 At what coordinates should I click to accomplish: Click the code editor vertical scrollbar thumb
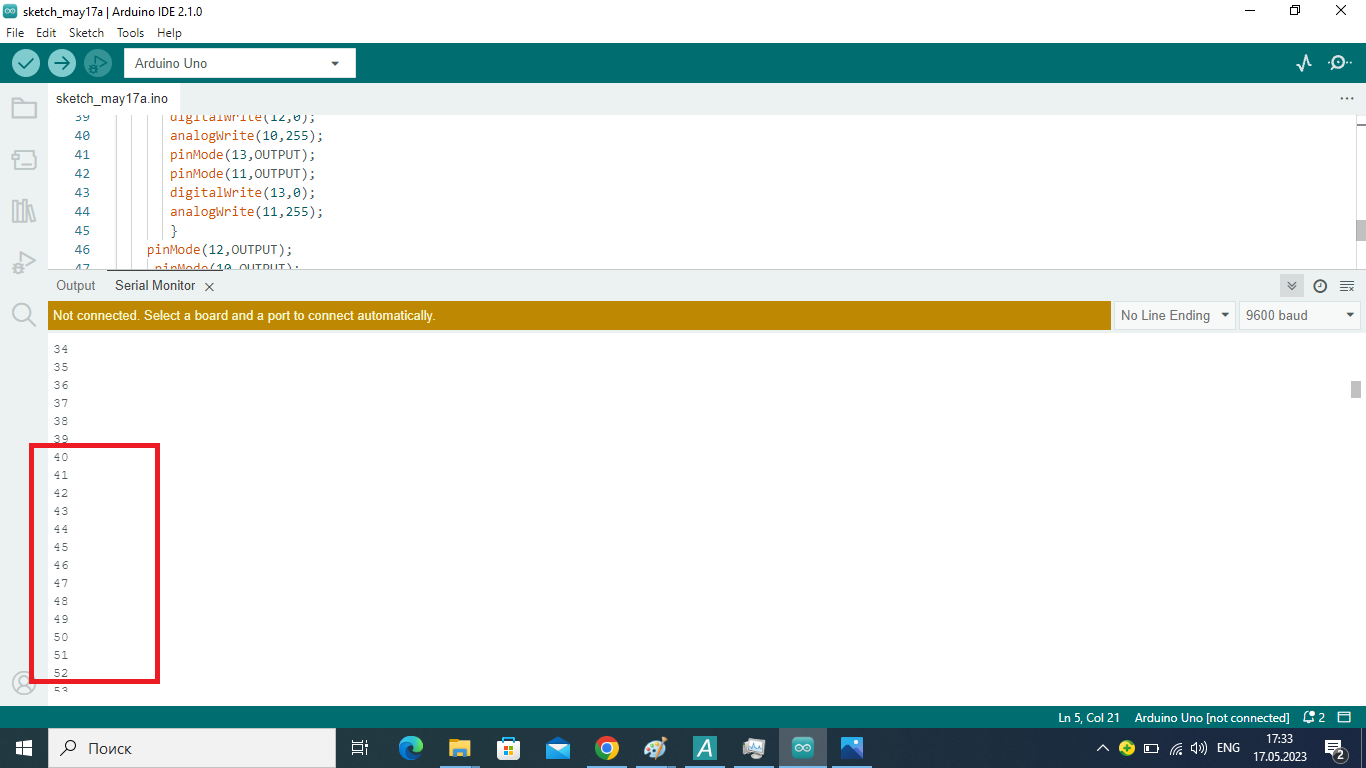(1360, 230)
